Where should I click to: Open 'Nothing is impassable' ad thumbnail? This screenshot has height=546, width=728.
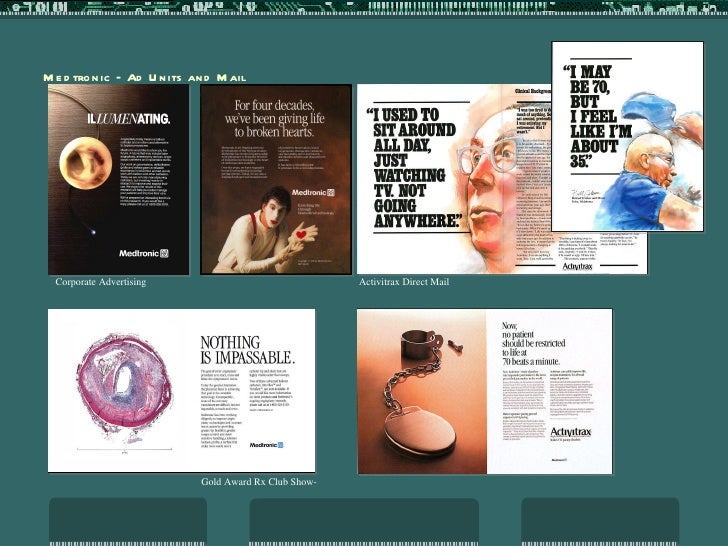point(182,390)
